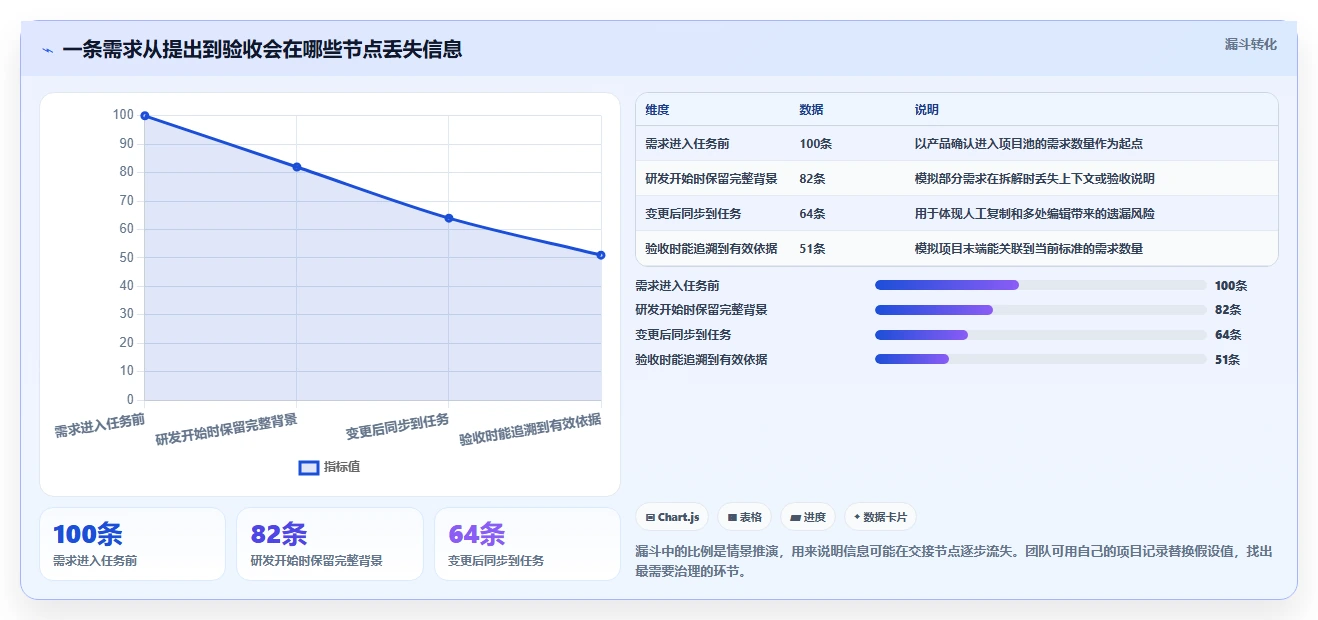Image resolution: width=1318 pixels, height=620 pixels.
Task: Open the 82条 研发开始时保留完整背景 stat card
Action: click(330, 544)
